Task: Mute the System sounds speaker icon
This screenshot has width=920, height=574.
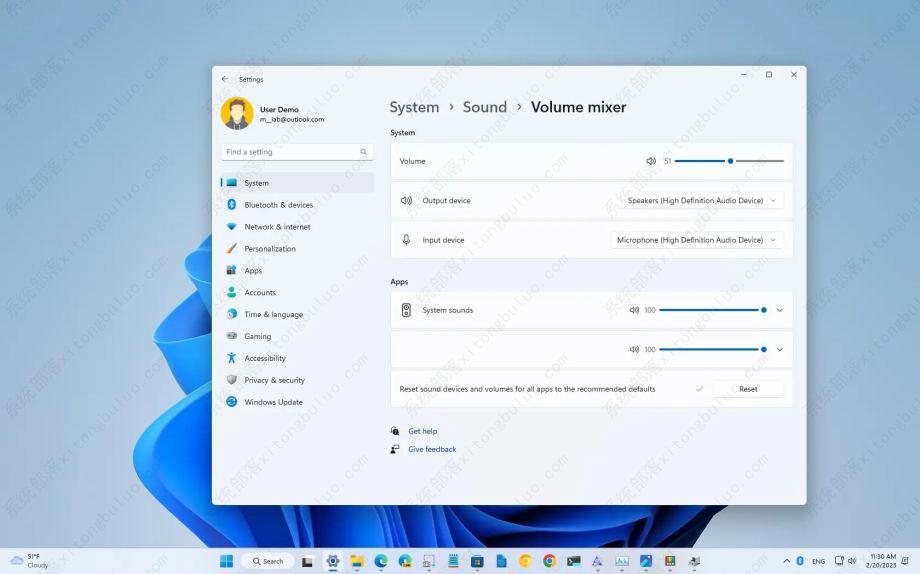Action: [x=634, y=310]
